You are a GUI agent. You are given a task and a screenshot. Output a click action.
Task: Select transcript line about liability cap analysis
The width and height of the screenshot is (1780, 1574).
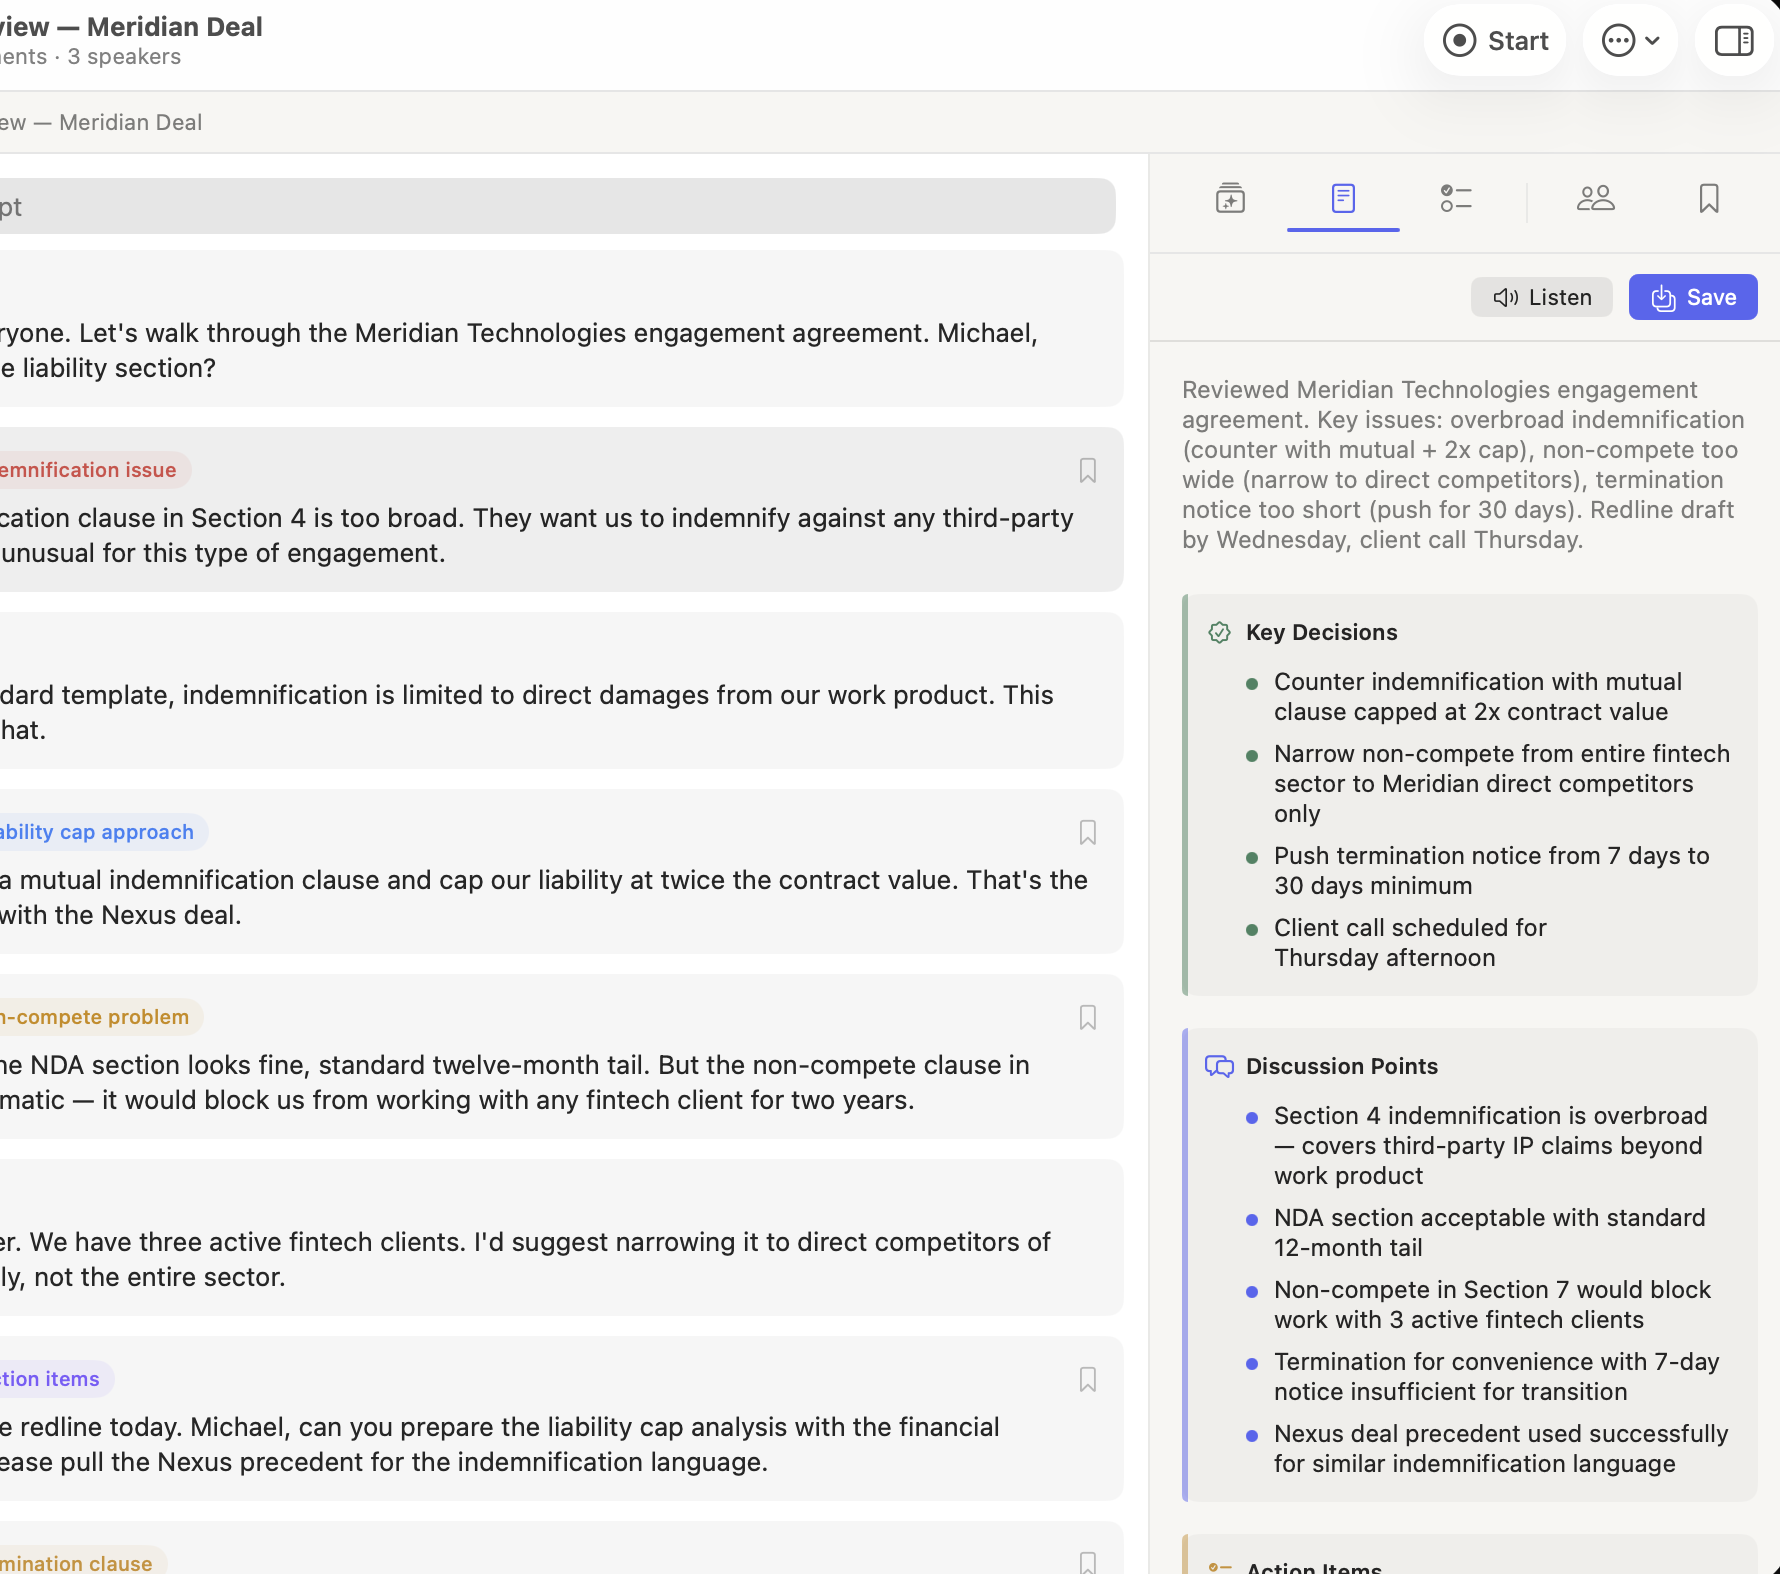pos(500,1445)
